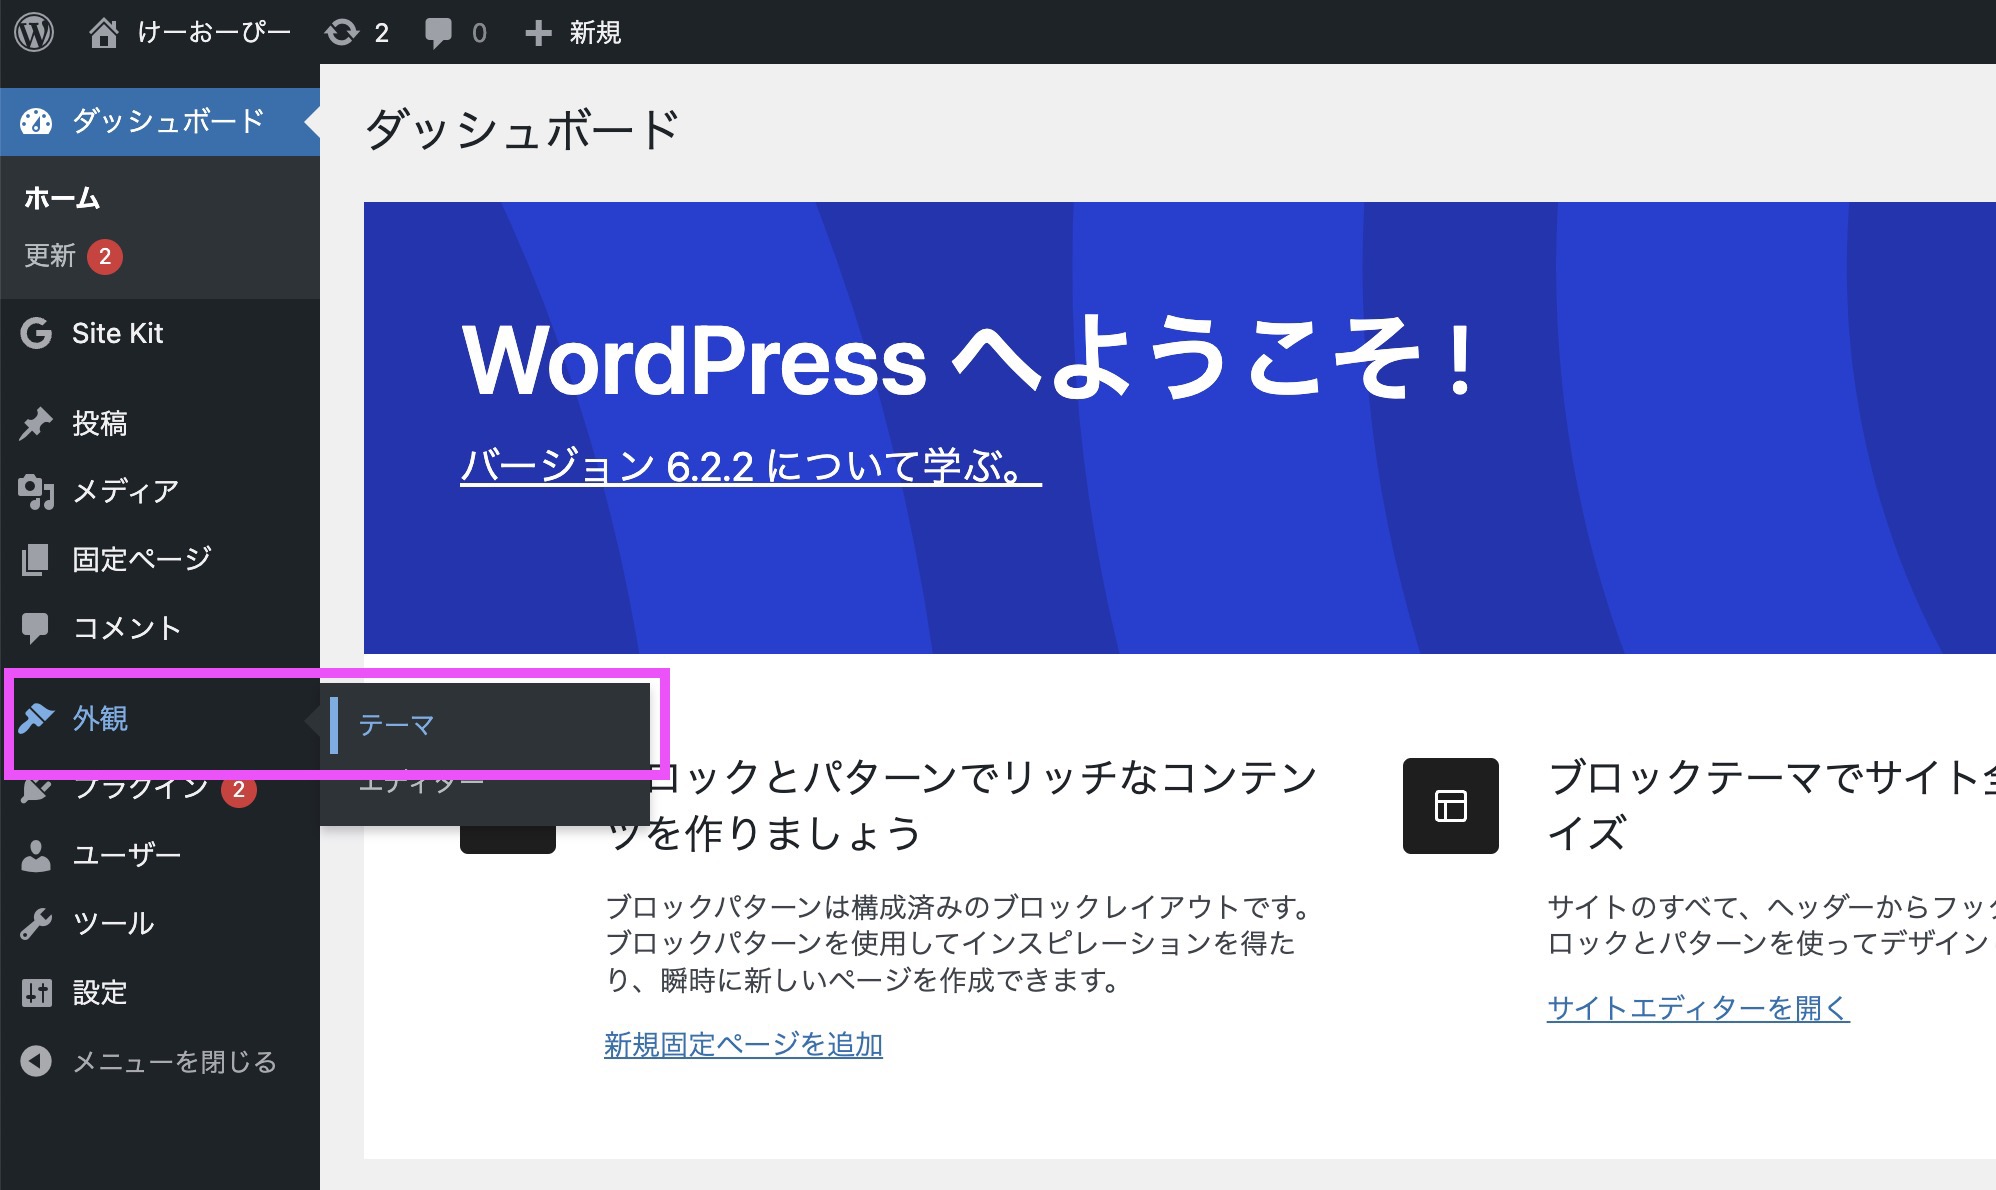Click the pushpin icon for 投稿
This screenshot has height=1190, width=1996.
pyautogui.click(x=36, y=423)
